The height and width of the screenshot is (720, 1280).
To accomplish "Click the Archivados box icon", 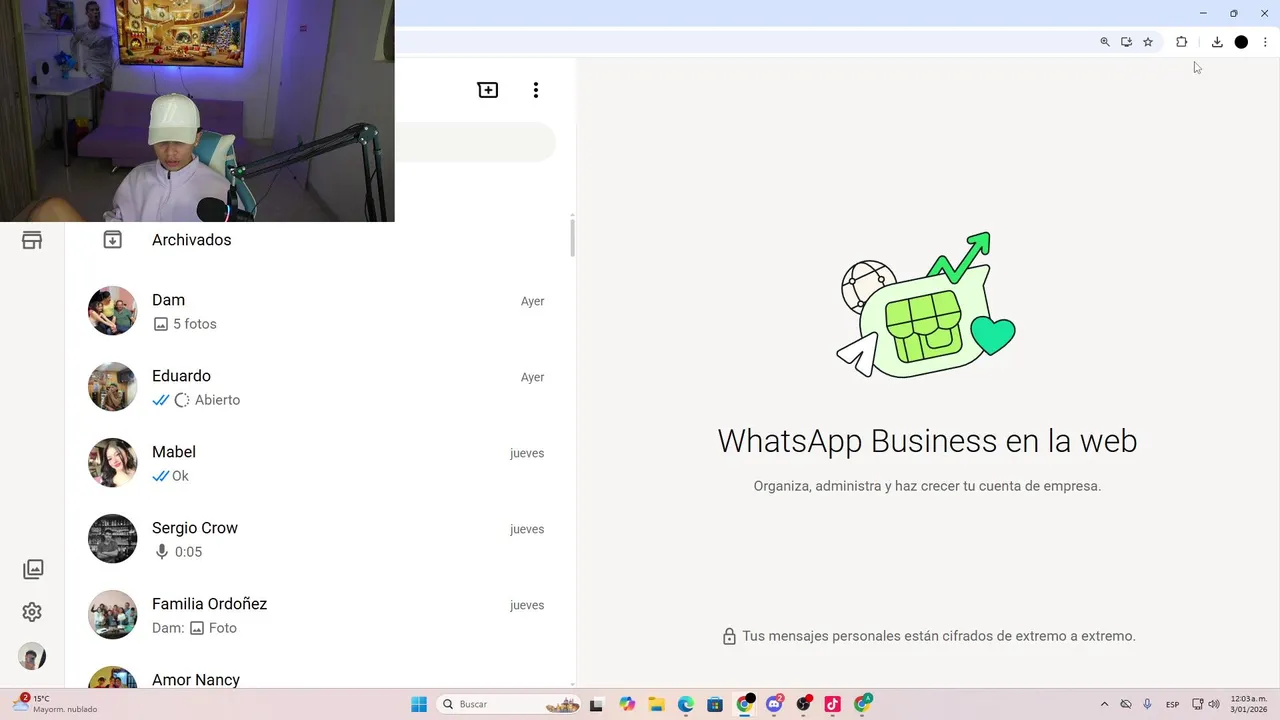I will (113, 240).
